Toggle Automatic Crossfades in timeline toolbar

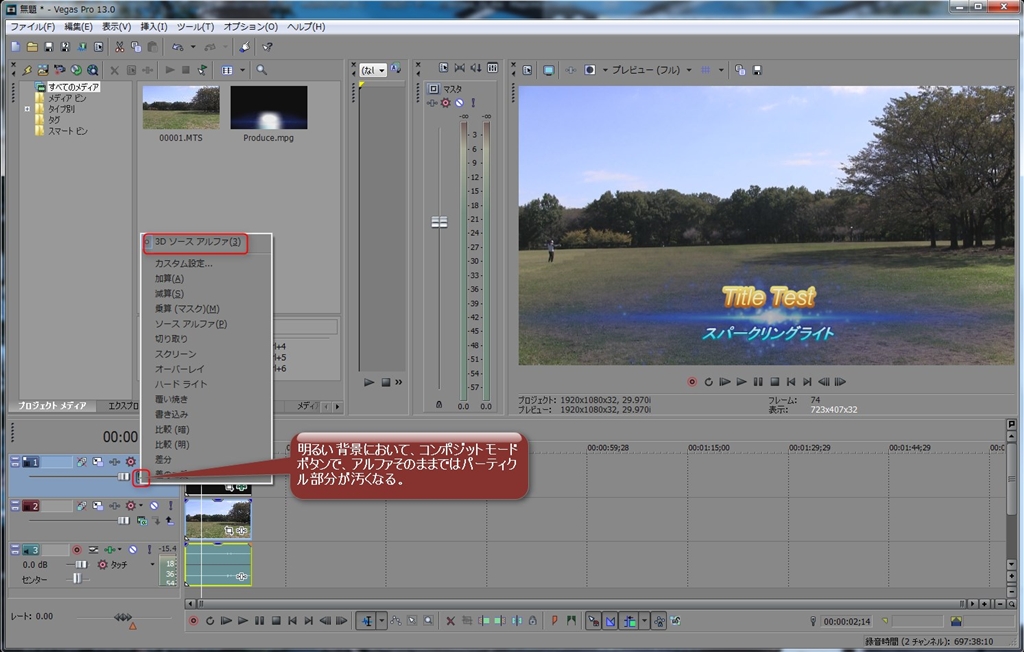(611, 621)
